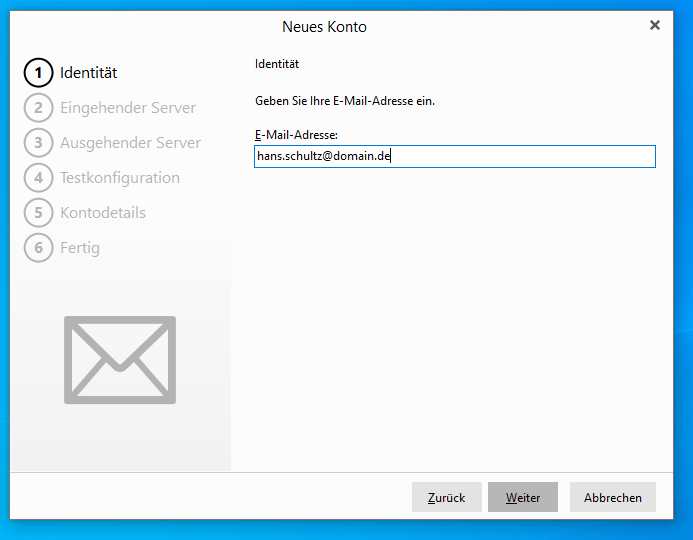Viewport: 693px width, 540px height.
Task: Close the Neues Konto dialog
Action: pos(655,26)
